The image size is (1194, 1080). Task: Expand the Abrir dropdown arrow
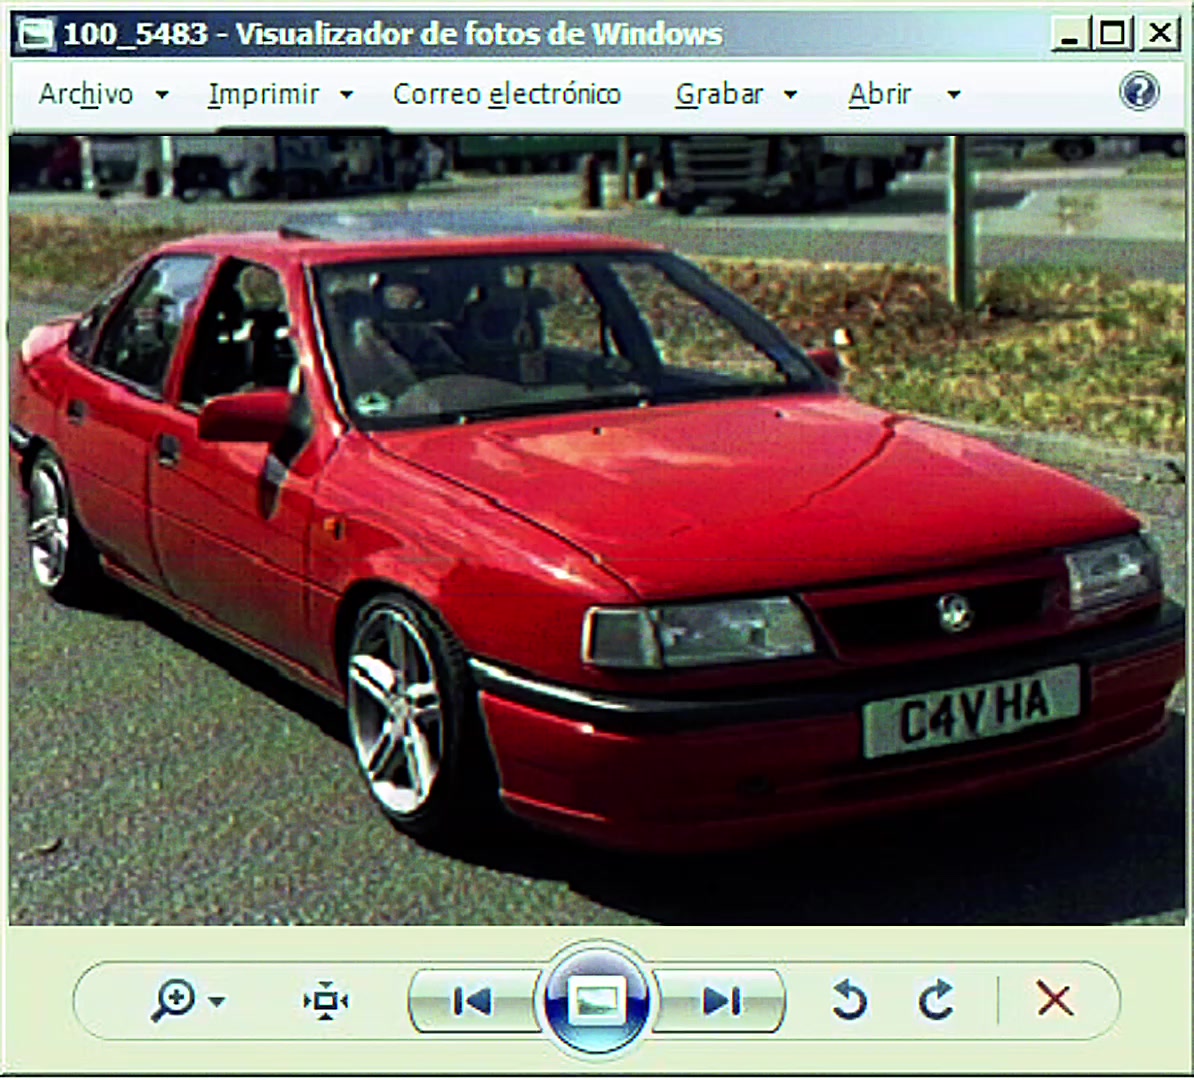953,95
